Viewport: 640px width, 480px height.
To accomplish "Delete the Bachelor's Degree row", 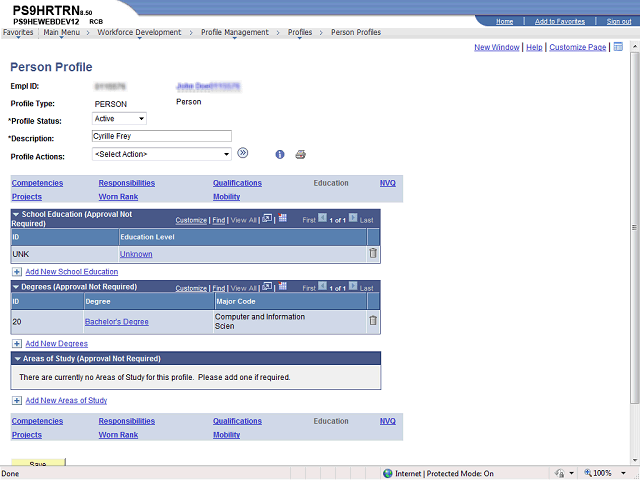I will pos(373,320).
